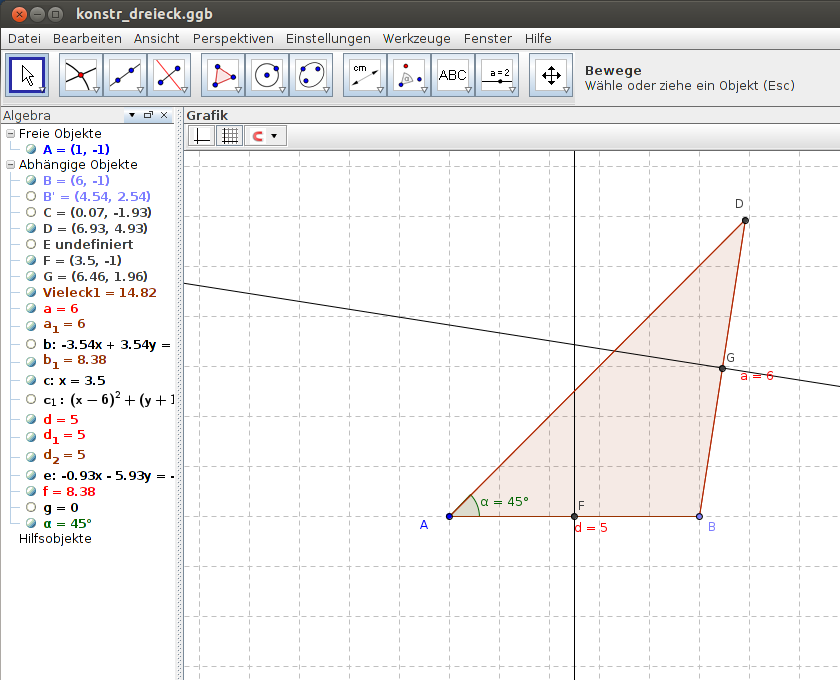The height and width of the screenshot is (680, 840).
Task: Toggle the grid display
Action: pyautogui.click(x=229, y=135)
